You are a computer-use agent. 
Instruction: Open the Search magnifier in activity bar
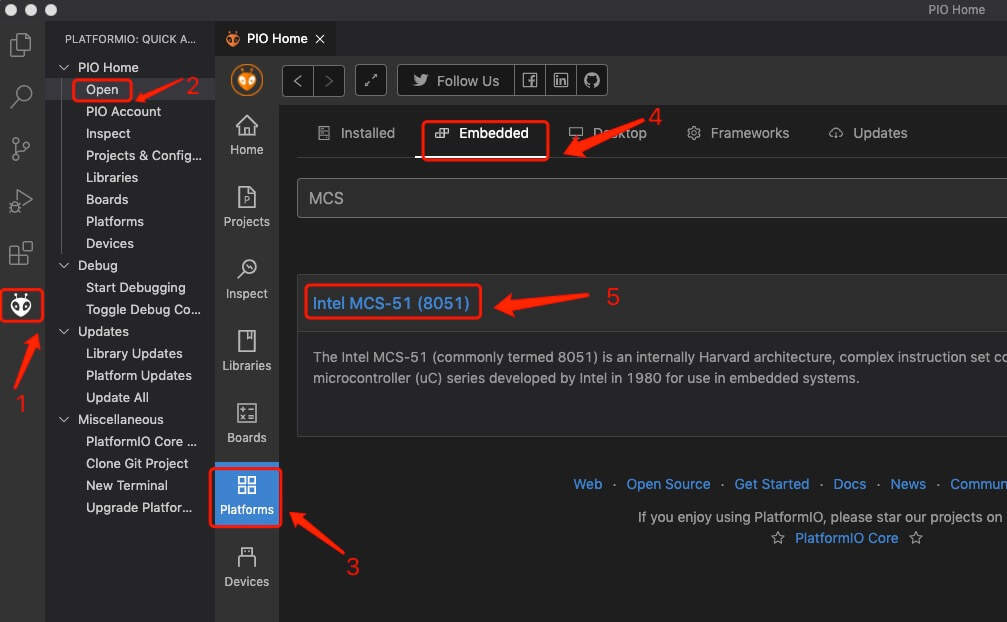(20, 97)
